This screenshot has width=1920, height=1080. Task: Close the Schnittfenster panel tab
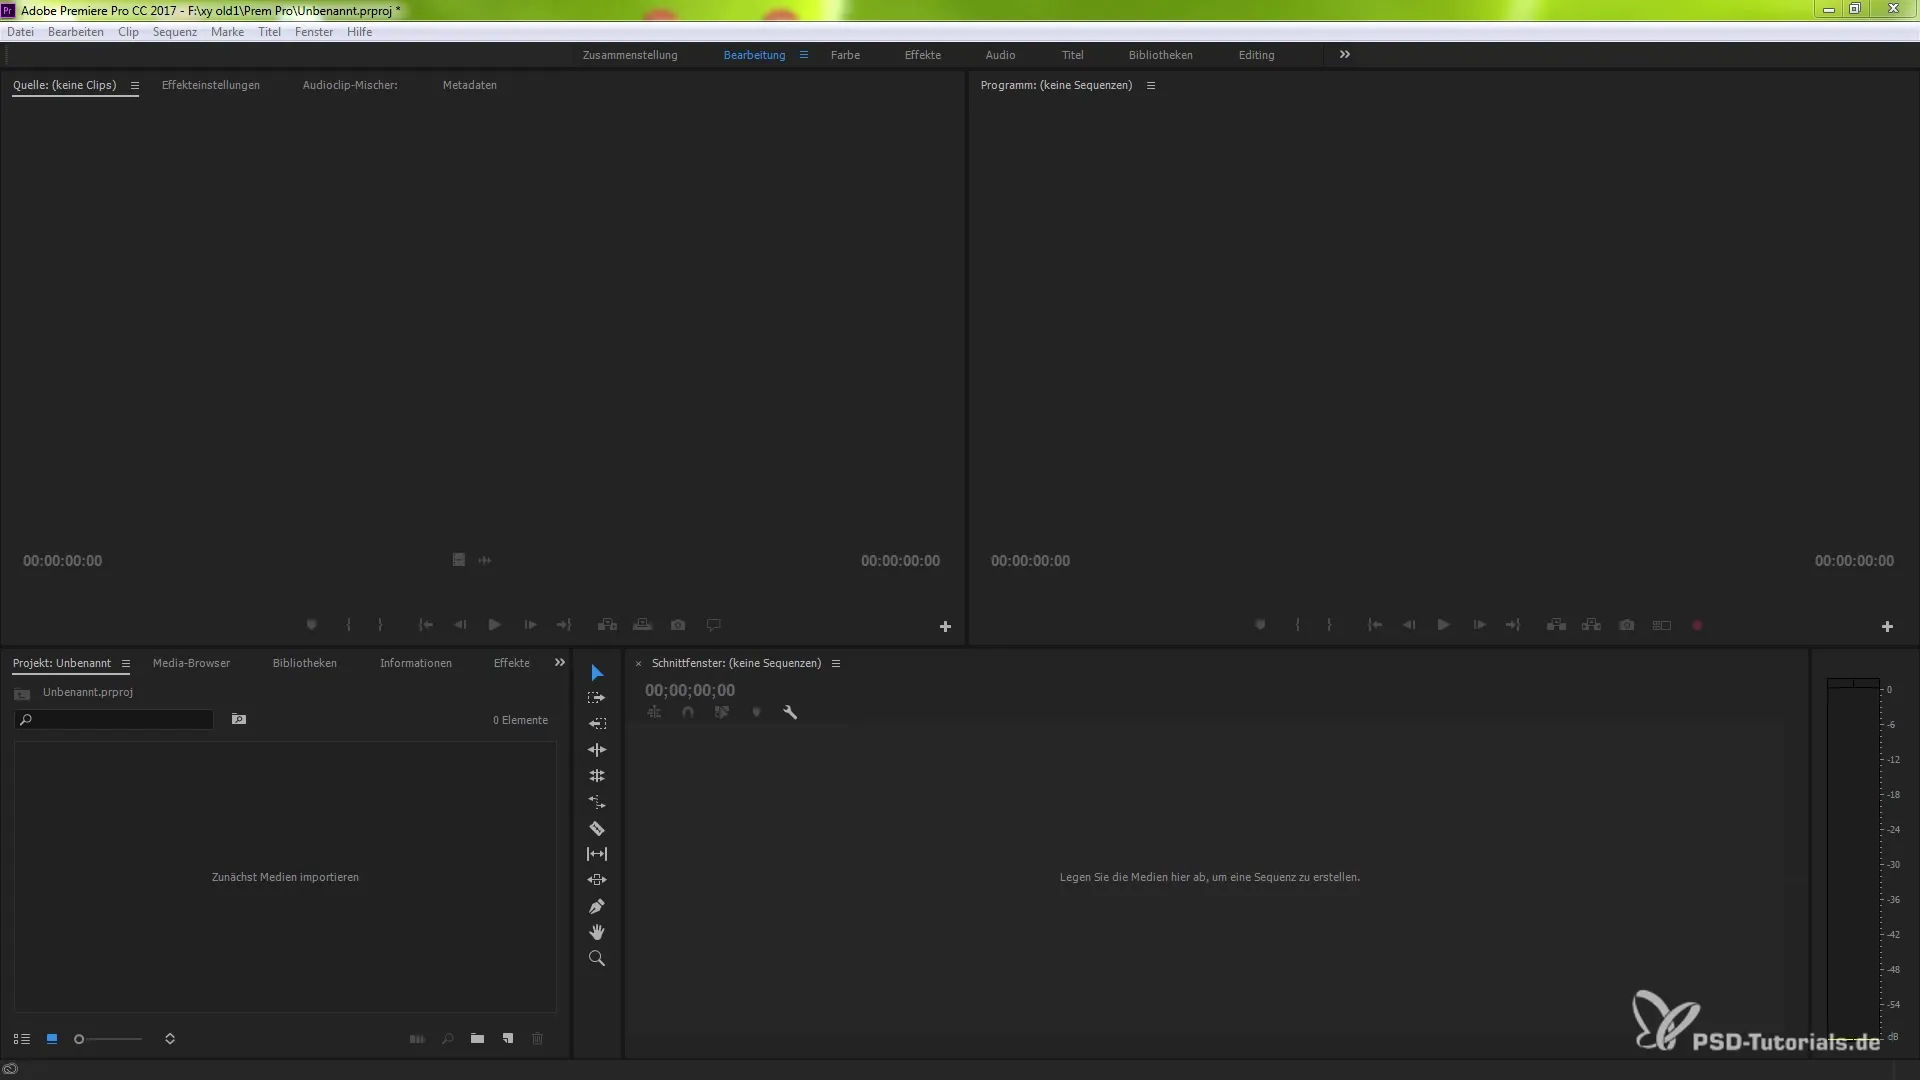[x=638, y=663]
